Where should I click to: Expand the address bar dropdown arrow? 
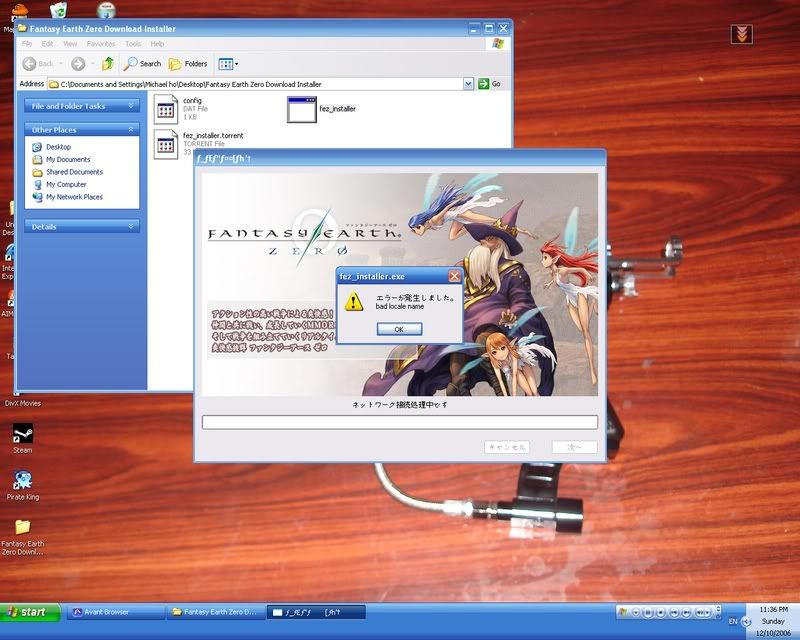click(x=469, y=84)
